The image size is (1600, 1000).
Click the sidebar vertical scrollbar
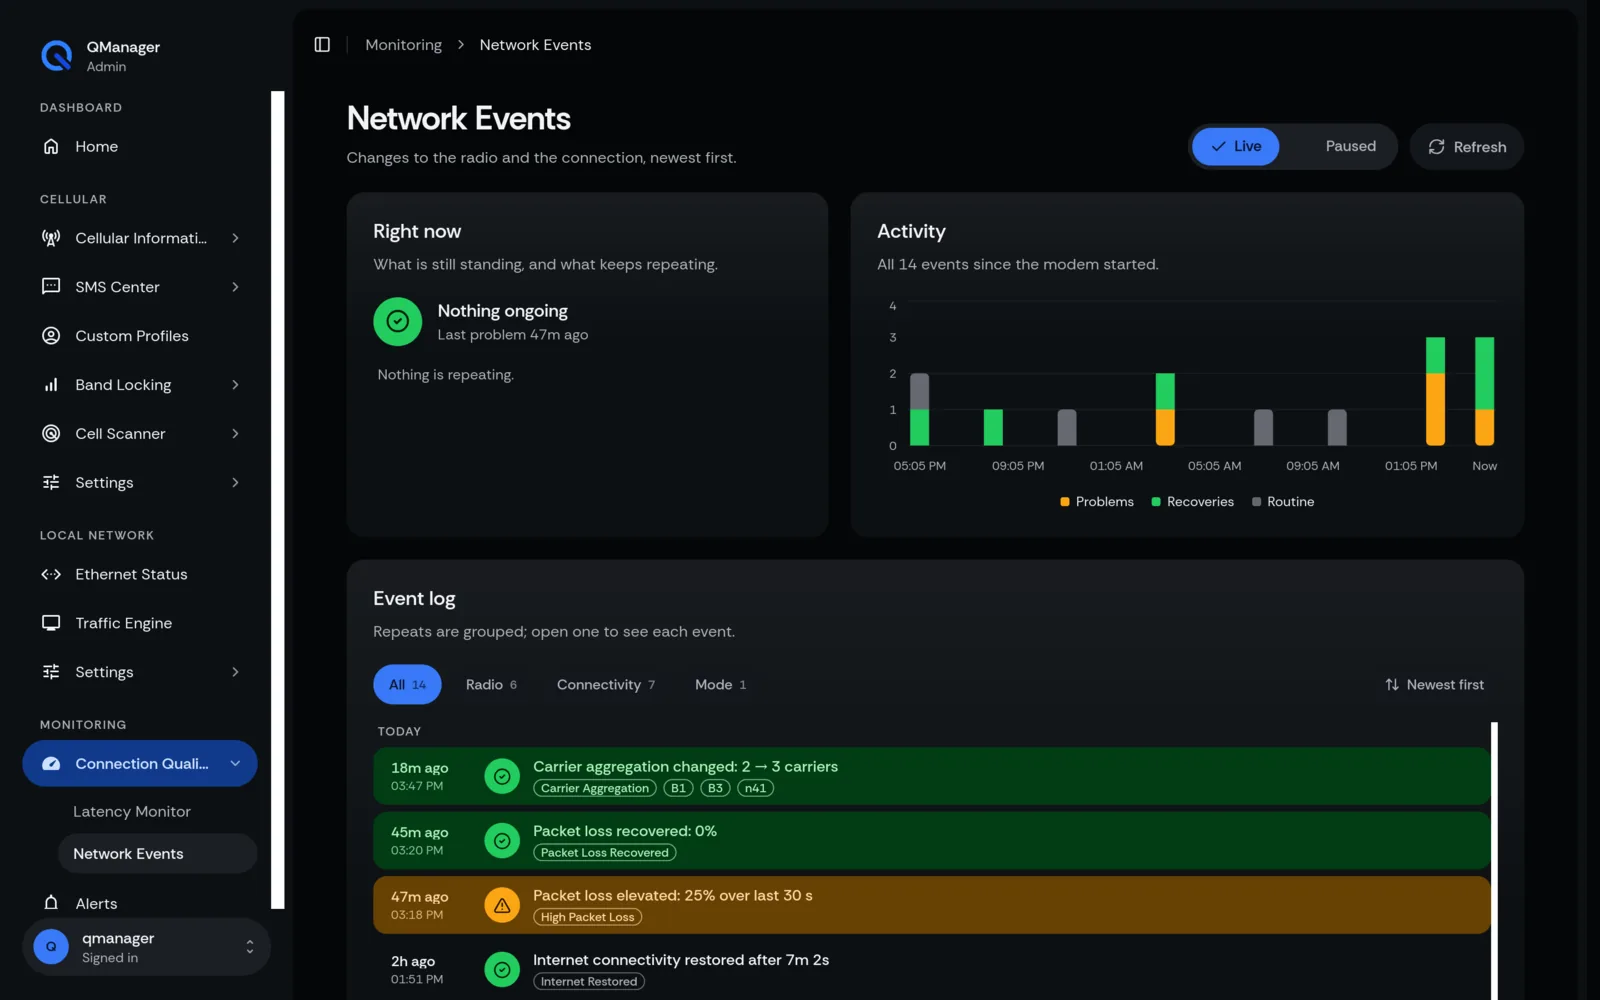pos(278,500)
